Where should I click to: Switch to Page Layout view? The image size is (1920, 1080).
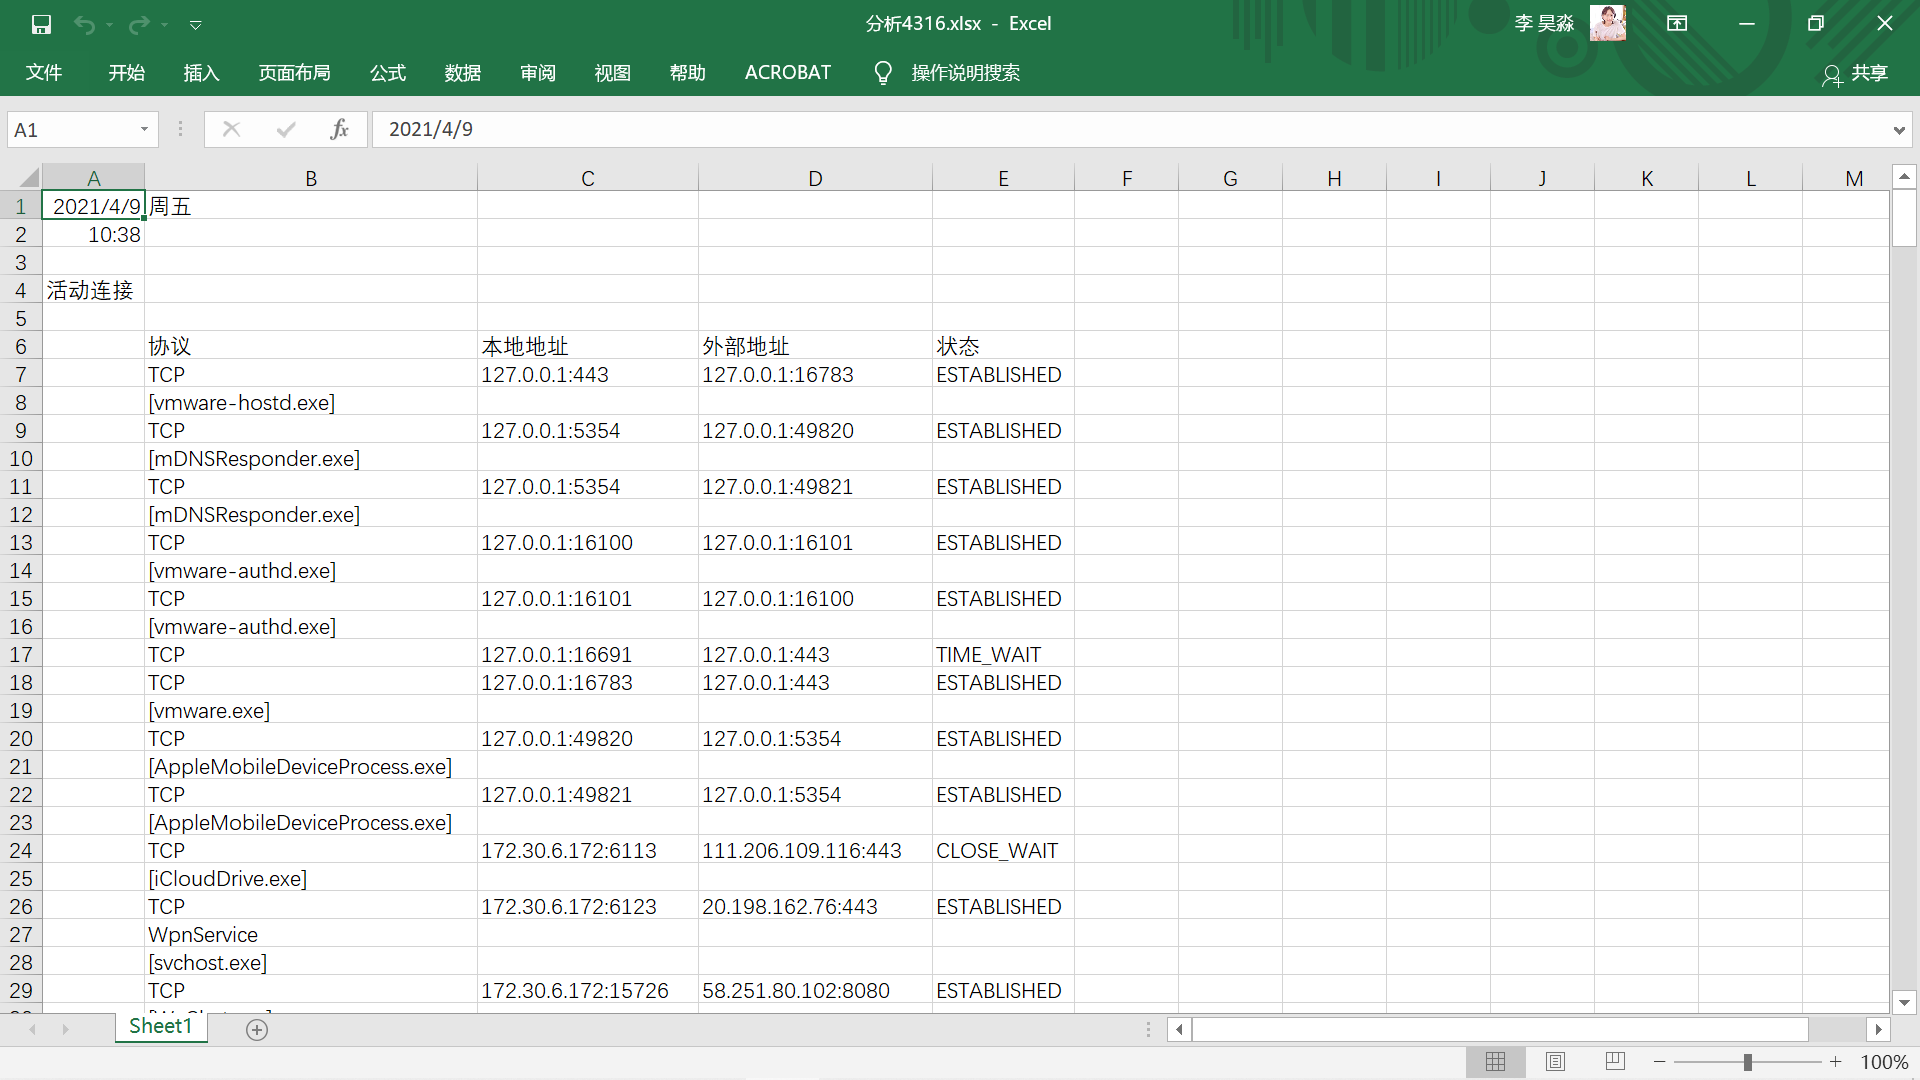pos(1555,1062)
